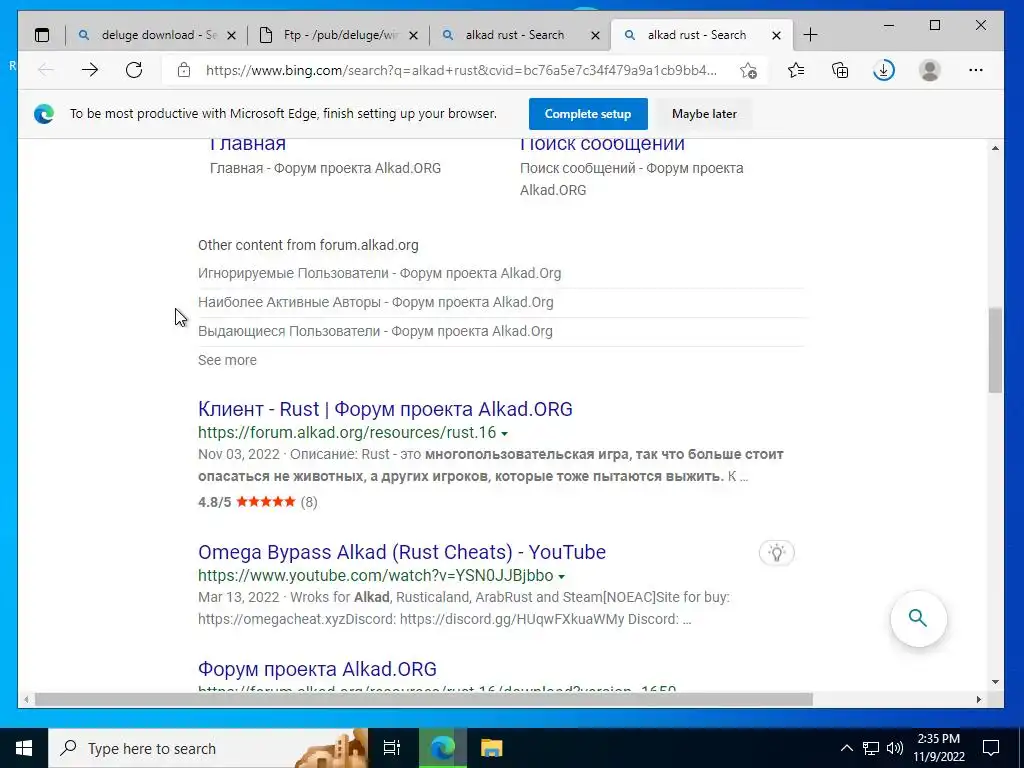The image size is (1024, 768).
Task: Open Игнорируемые Пользователи forum link
Action: [x=379, y=273]
